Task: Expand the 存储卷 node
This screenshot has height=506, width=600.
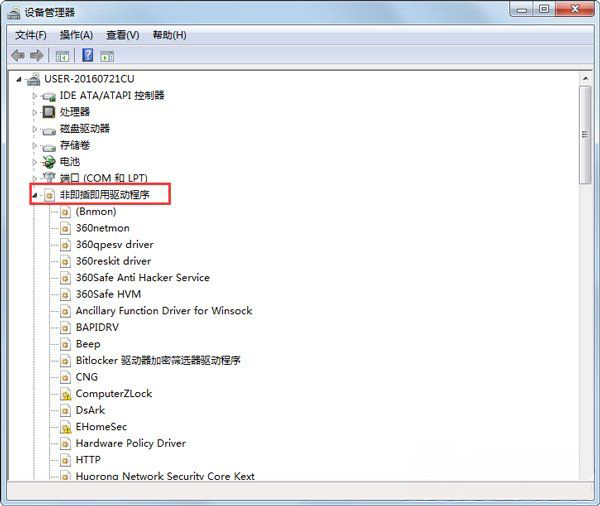Action: [x=34, y=145]
